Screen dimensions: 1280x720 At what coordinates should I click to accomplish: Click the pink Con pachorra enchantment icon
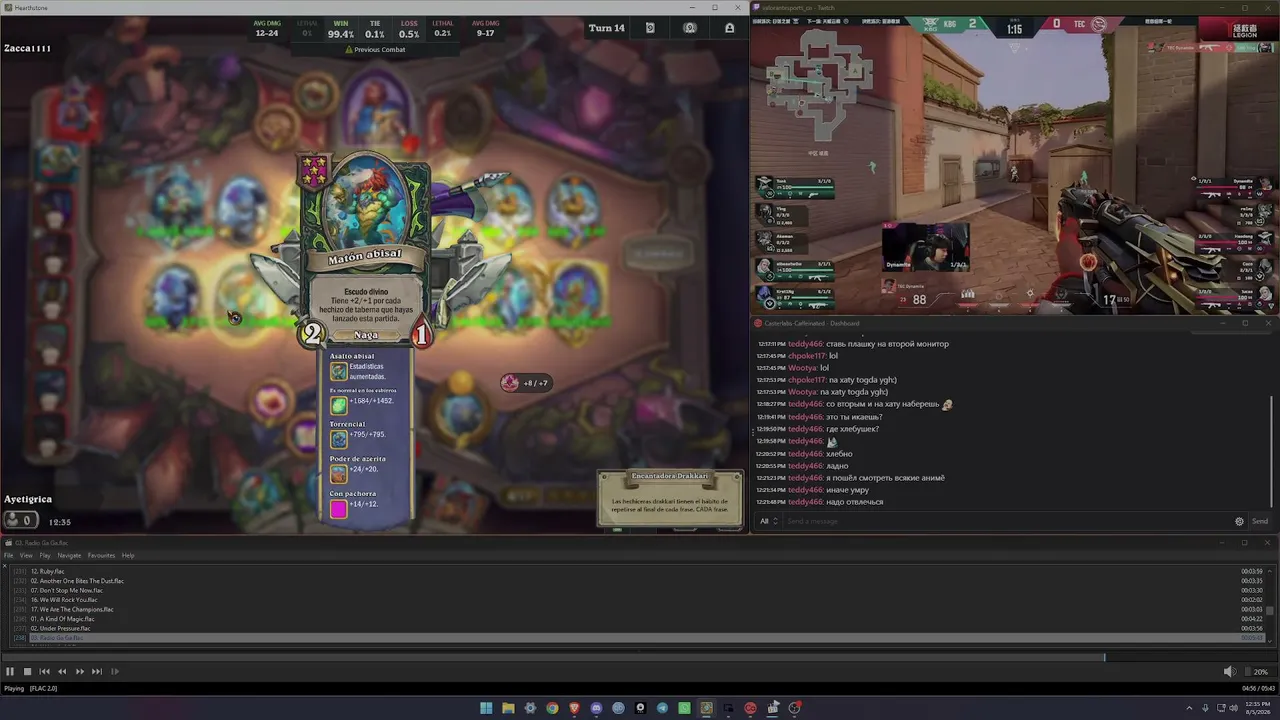339,508
